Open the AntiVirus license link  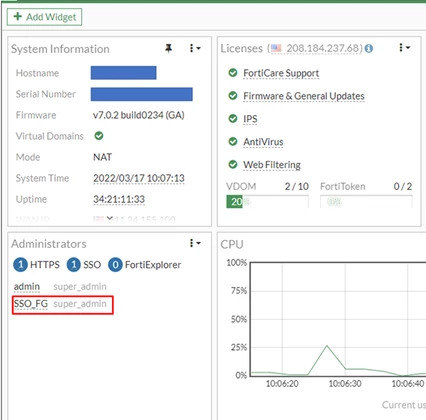click(263, 142)
